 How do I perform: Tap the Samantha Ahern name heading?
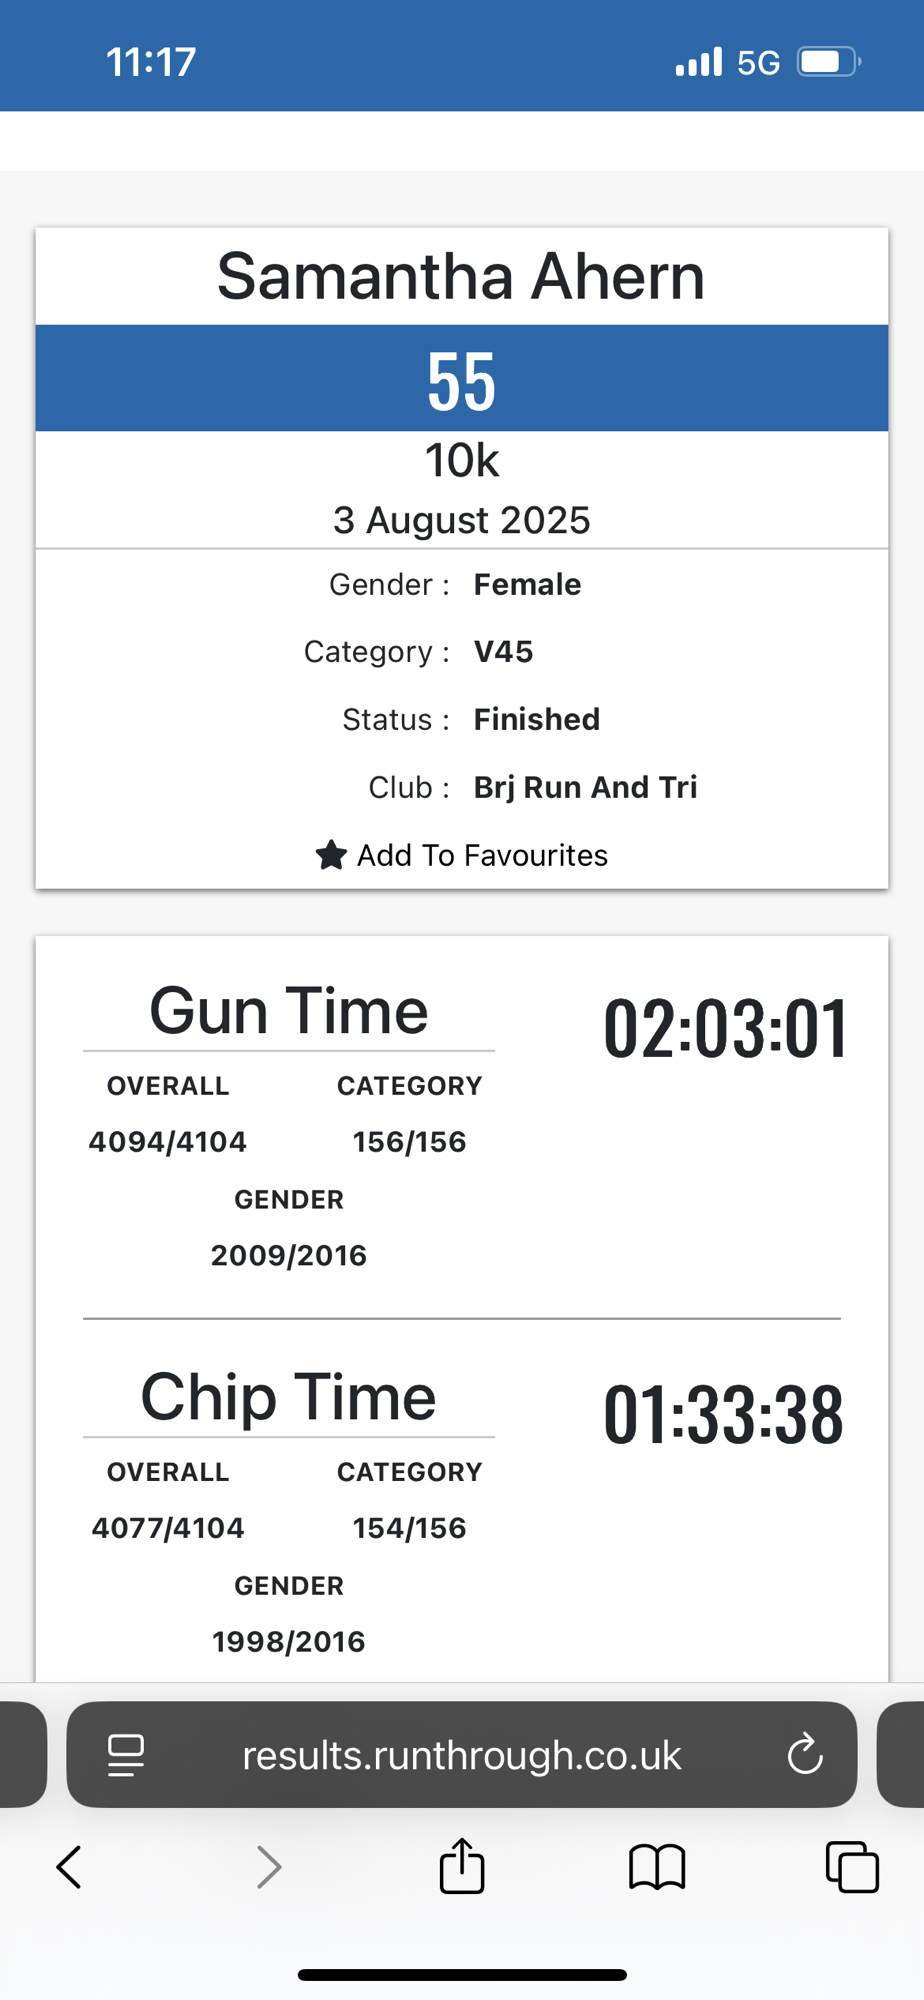point(461,277)
